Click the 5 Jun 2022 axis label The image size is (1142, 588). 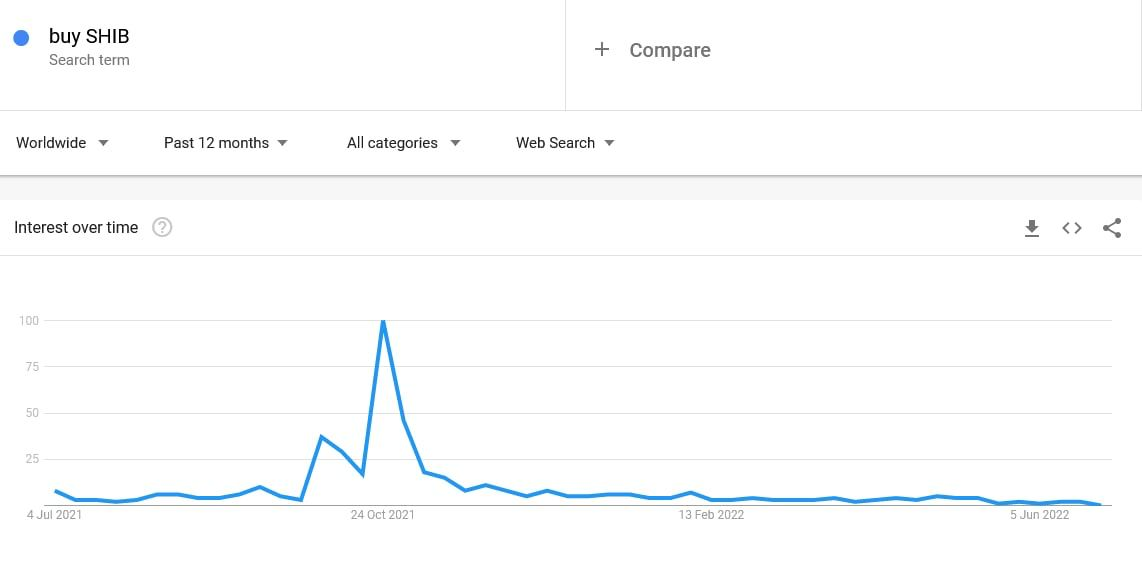pos(1040,515)
